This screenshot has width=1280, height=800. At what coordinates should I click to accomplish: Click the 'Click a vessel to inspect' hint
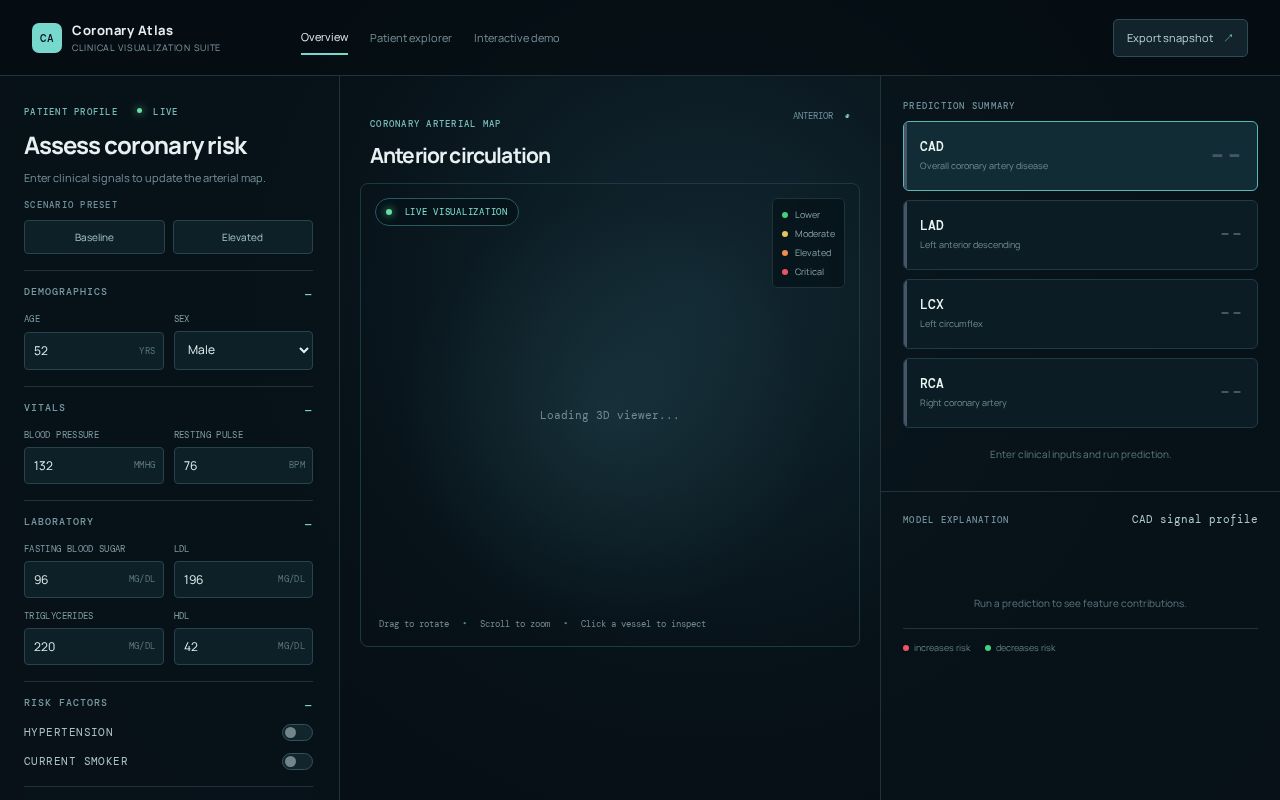[x=643, y=624]
